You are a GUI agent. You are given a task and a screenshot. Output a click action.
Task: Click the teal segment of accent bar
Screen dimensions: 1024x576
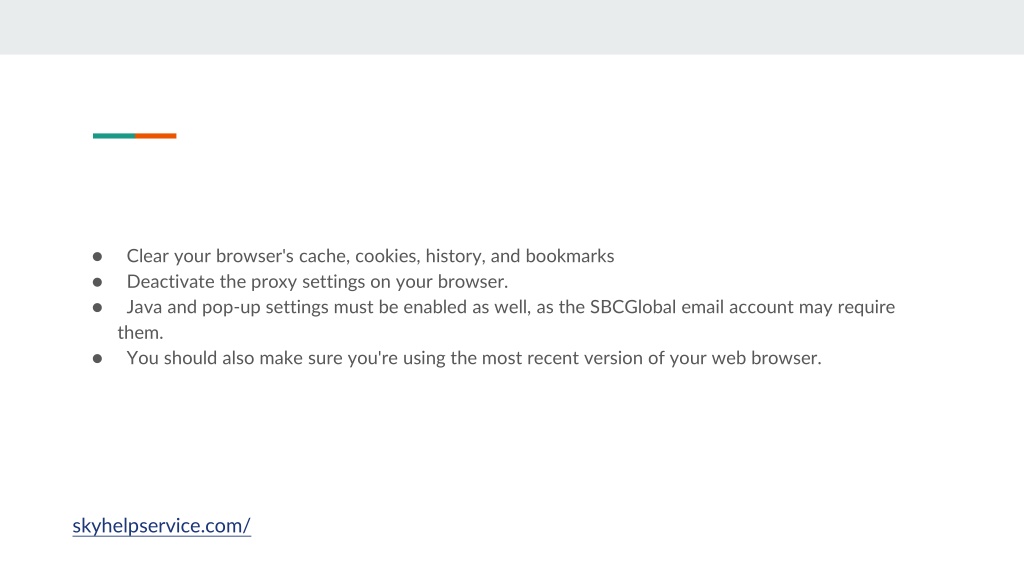point(114,136)
